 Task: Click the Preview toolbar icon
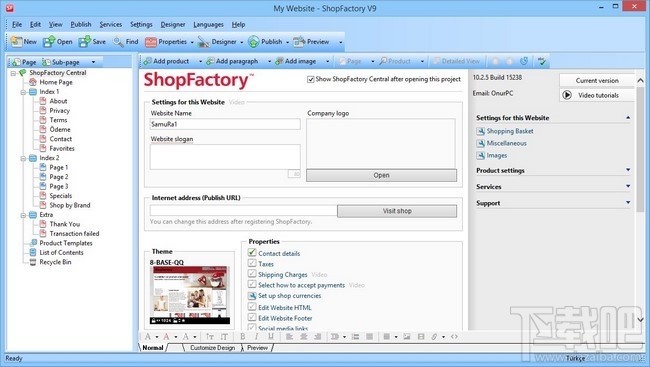[x=299, y=41]
